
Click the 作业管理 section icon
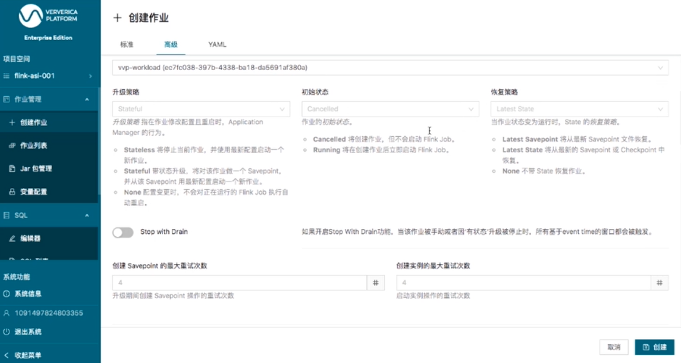[x=7, y=99]
